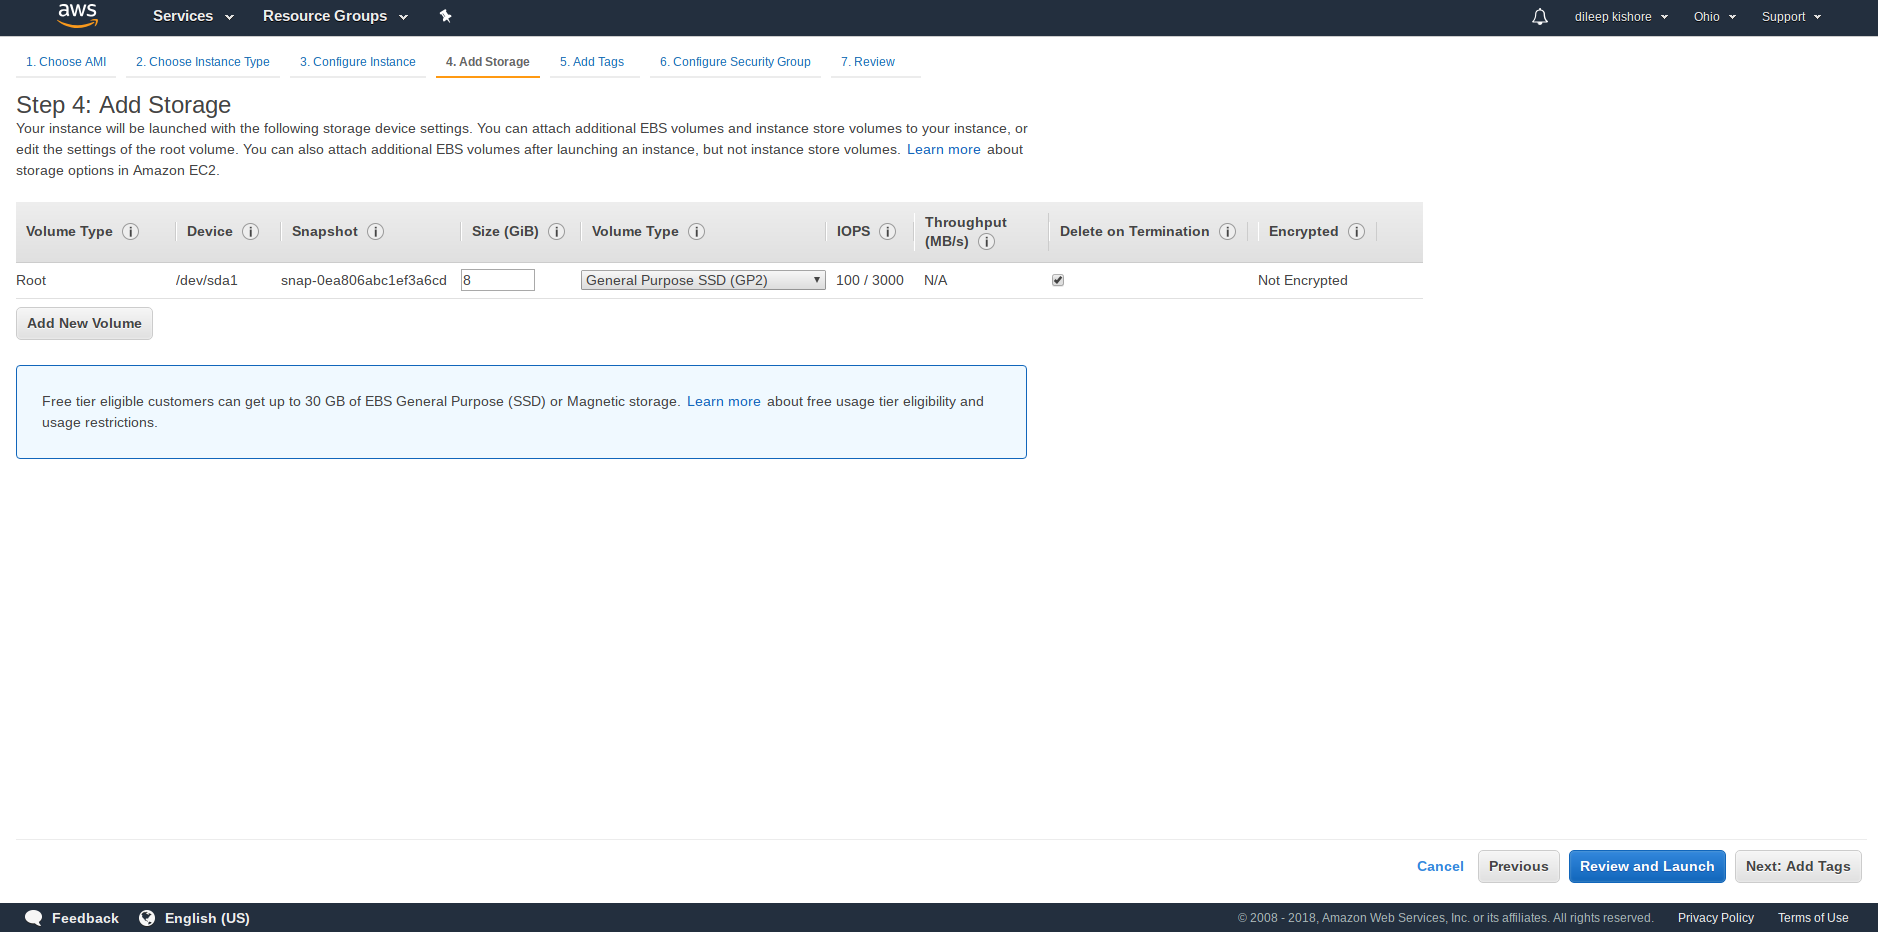Open the dileep kishore account menu

1621,17
